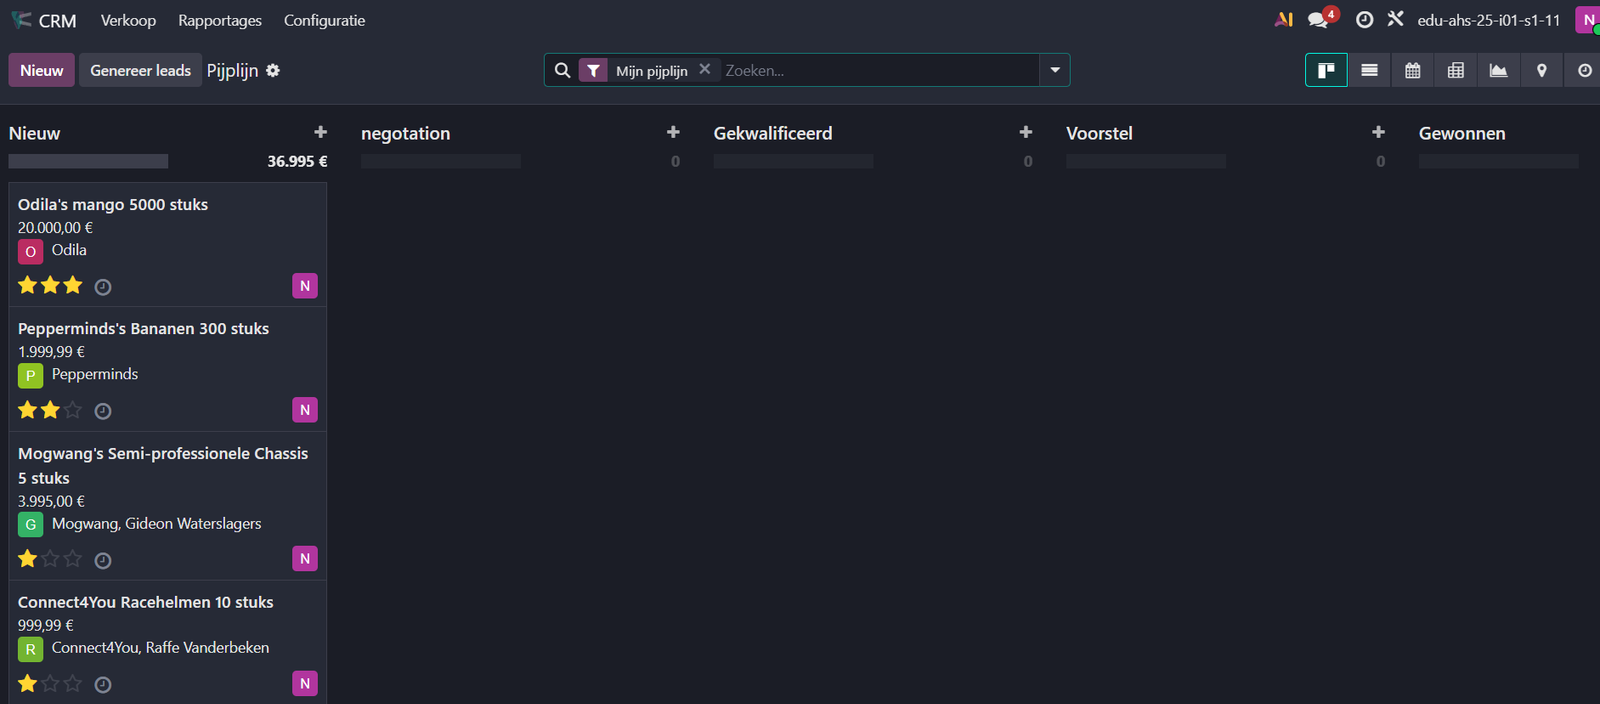Toggle third star on Connect4You Racehelmen card

[73, 684]
